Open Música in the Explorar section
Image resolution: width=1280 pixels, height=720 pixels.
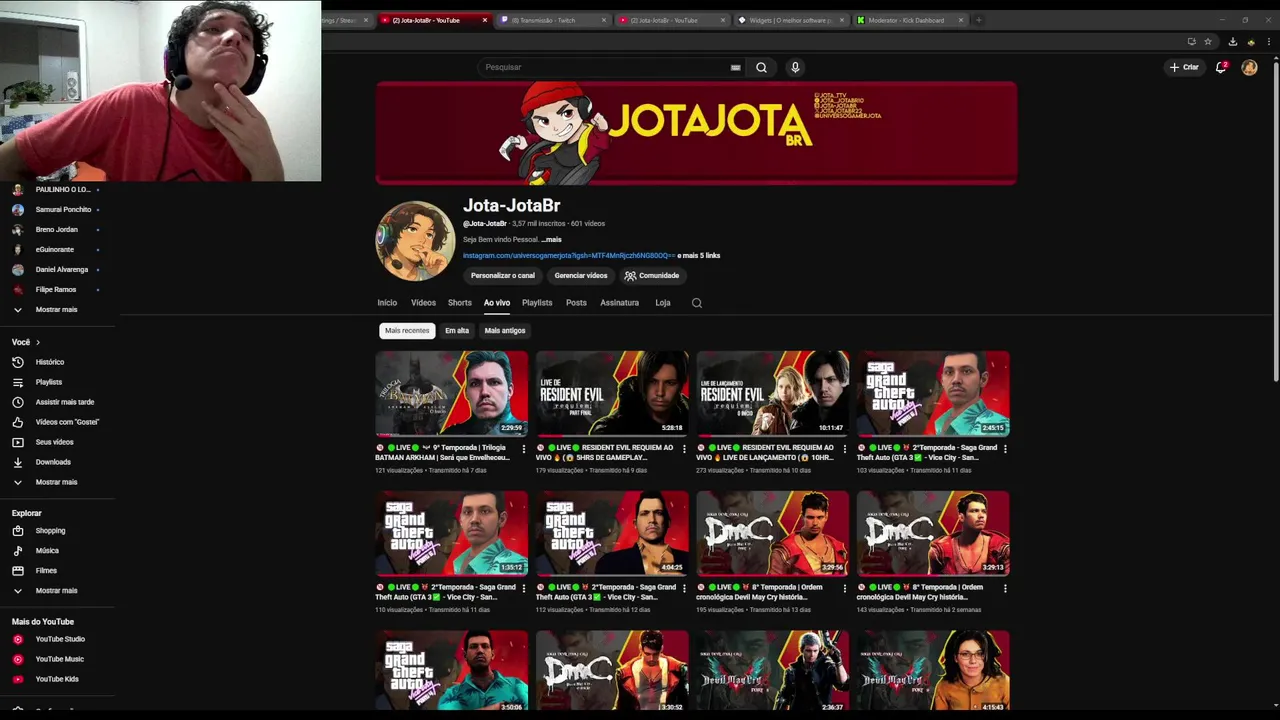click(47, 551)
